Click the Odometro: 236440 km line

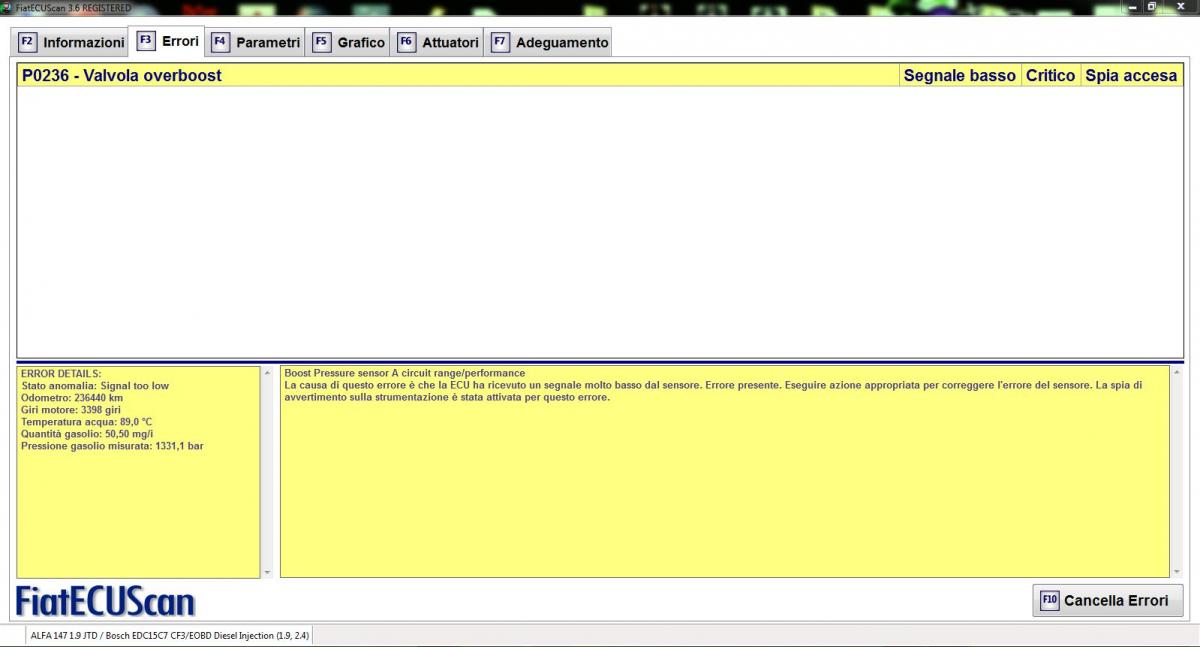tap(72, 397)
